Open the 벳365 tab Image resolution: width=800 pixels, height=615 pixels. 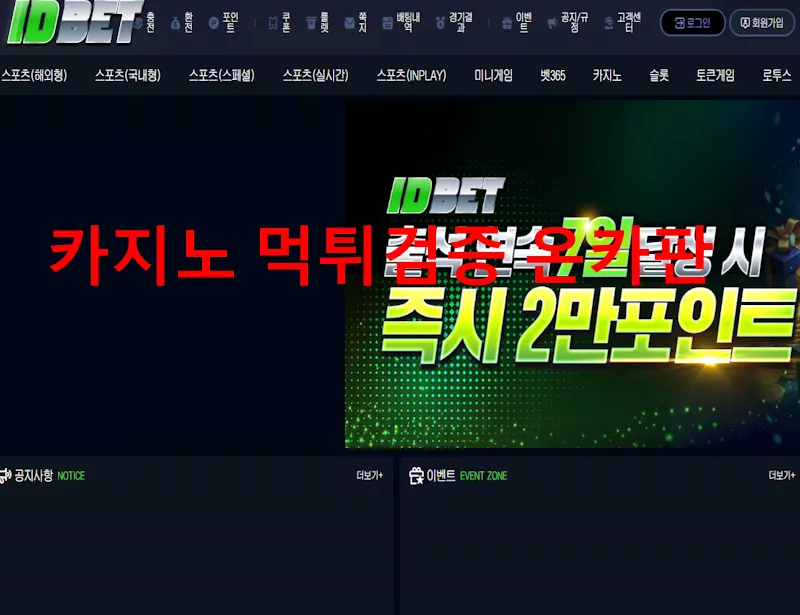coord(553,76)
